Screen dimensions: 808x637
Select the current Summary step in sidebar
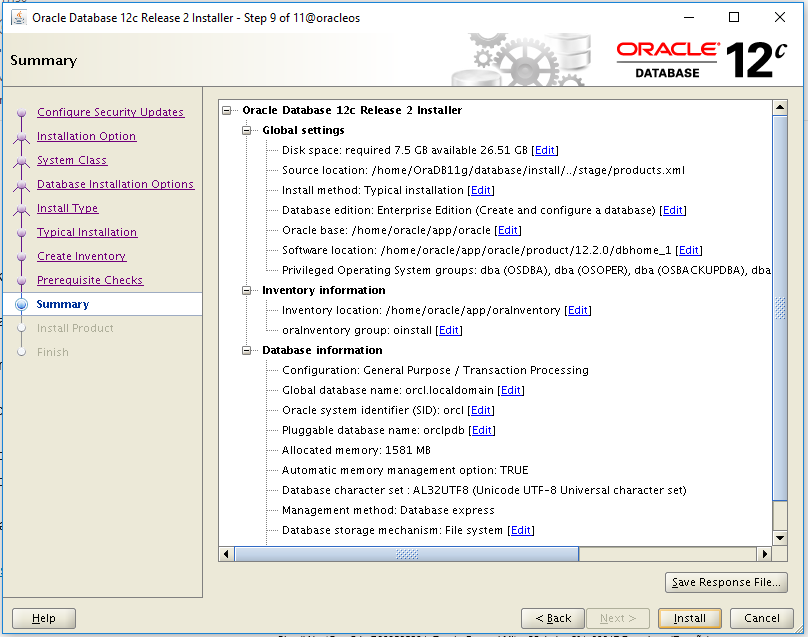tap(63, 304)
